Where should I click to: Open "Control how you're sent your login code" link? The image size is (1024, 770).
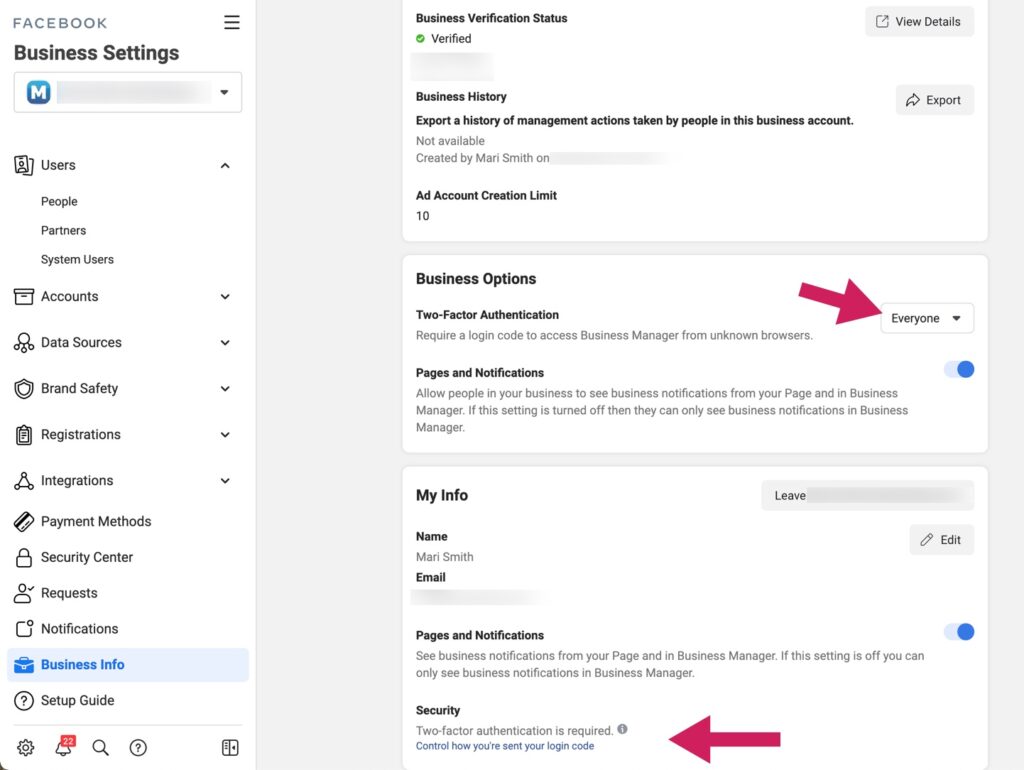(505, 746)
